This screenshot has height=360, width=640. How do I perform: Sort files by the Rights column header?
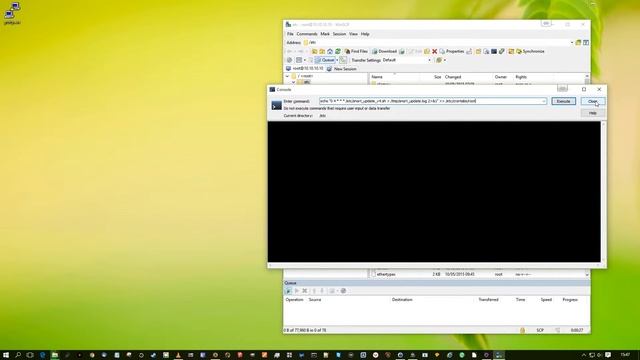521,77
